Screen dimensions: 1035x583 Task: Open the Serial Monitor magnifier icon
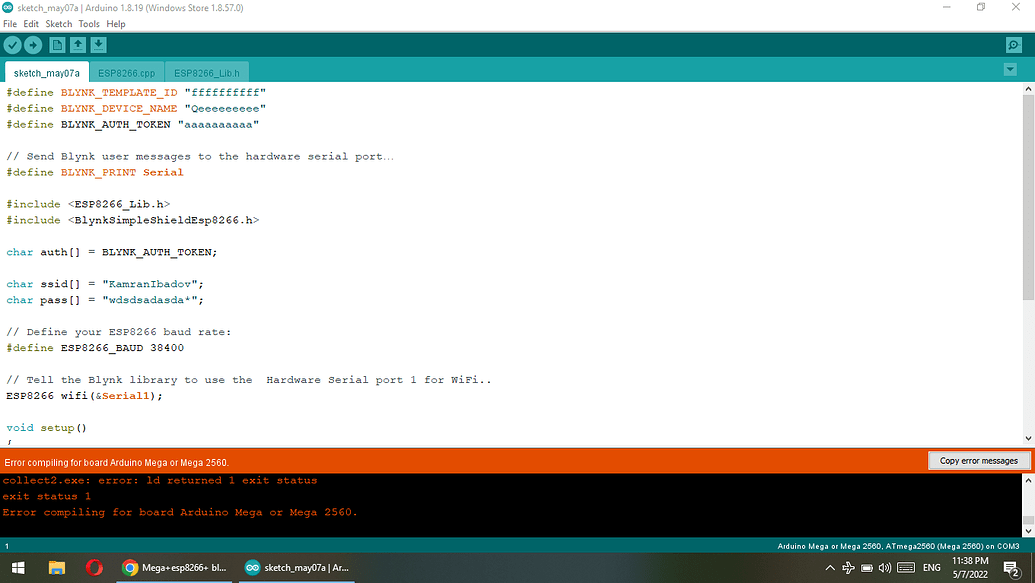pyautogui.click(x=1013, y=44)
